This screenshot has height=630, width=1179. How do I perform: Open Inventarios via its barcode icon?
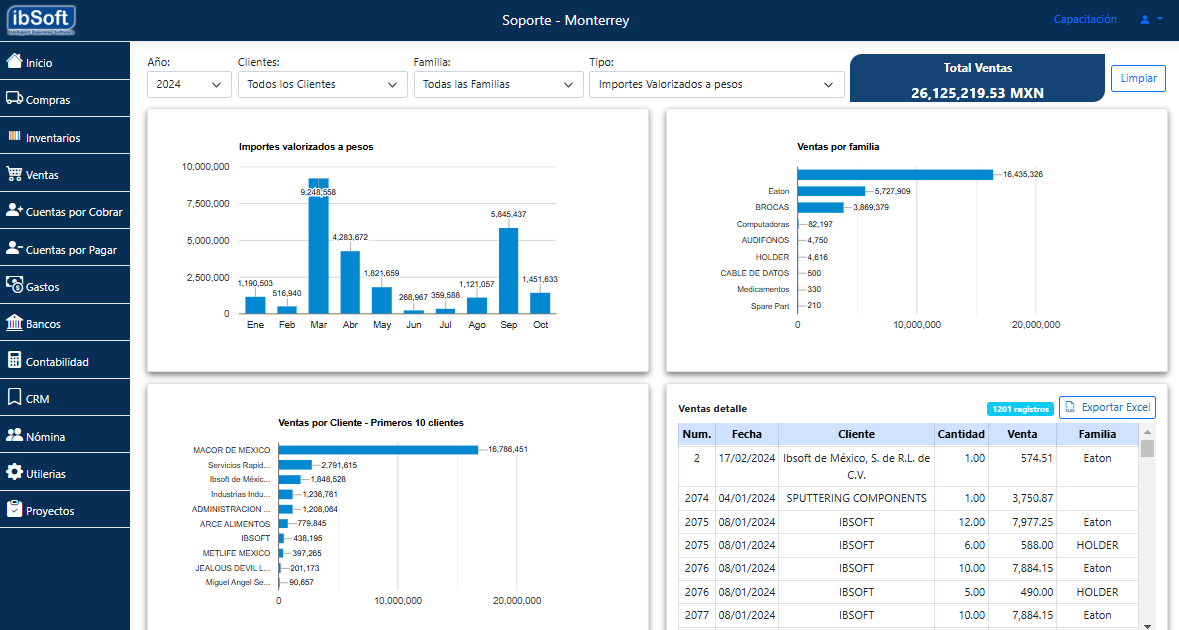pyautogui.click(x=14, y=136)
